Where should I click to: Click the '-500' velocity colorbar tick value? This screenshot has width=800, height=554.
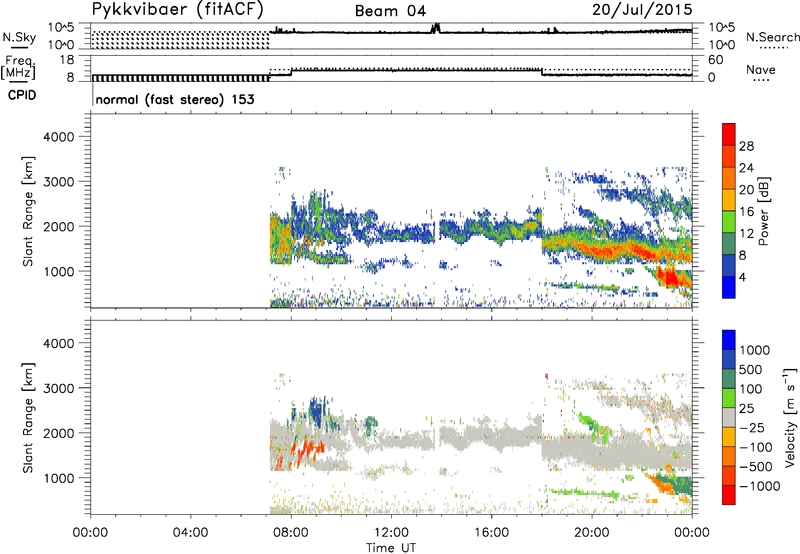coord(756,466)
